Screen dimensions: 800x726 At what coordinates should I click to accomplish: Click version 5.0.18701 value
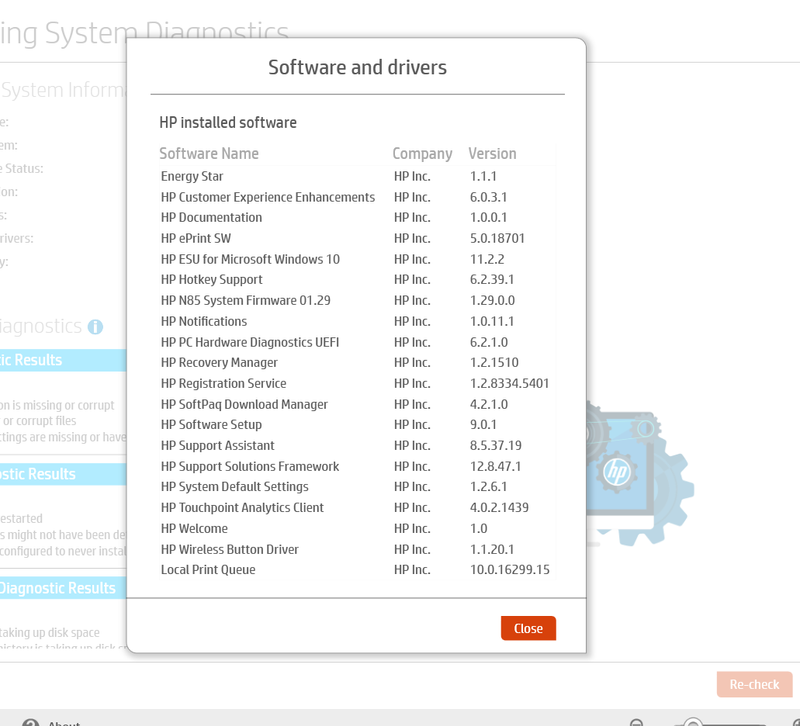click(497, 238)
